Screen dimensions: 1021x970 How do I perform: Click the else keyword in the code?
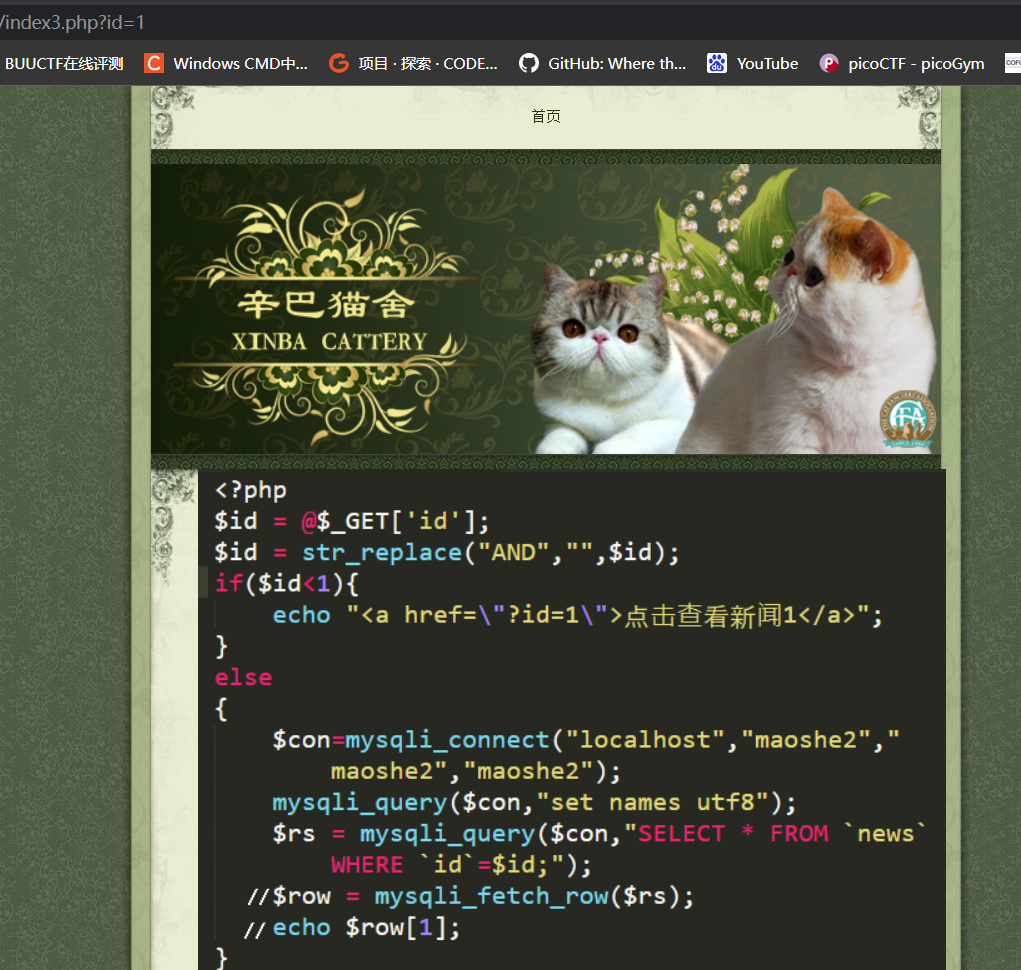click(x=244, y=677)
